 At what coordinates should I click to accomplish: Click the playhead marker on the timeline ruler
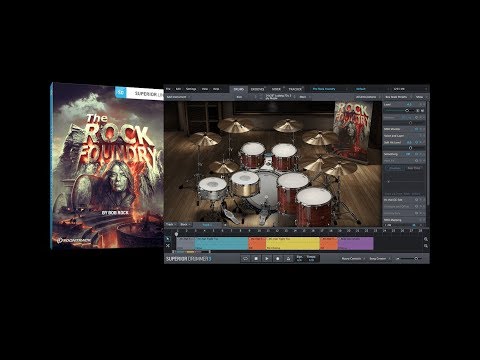pos(176,234)
